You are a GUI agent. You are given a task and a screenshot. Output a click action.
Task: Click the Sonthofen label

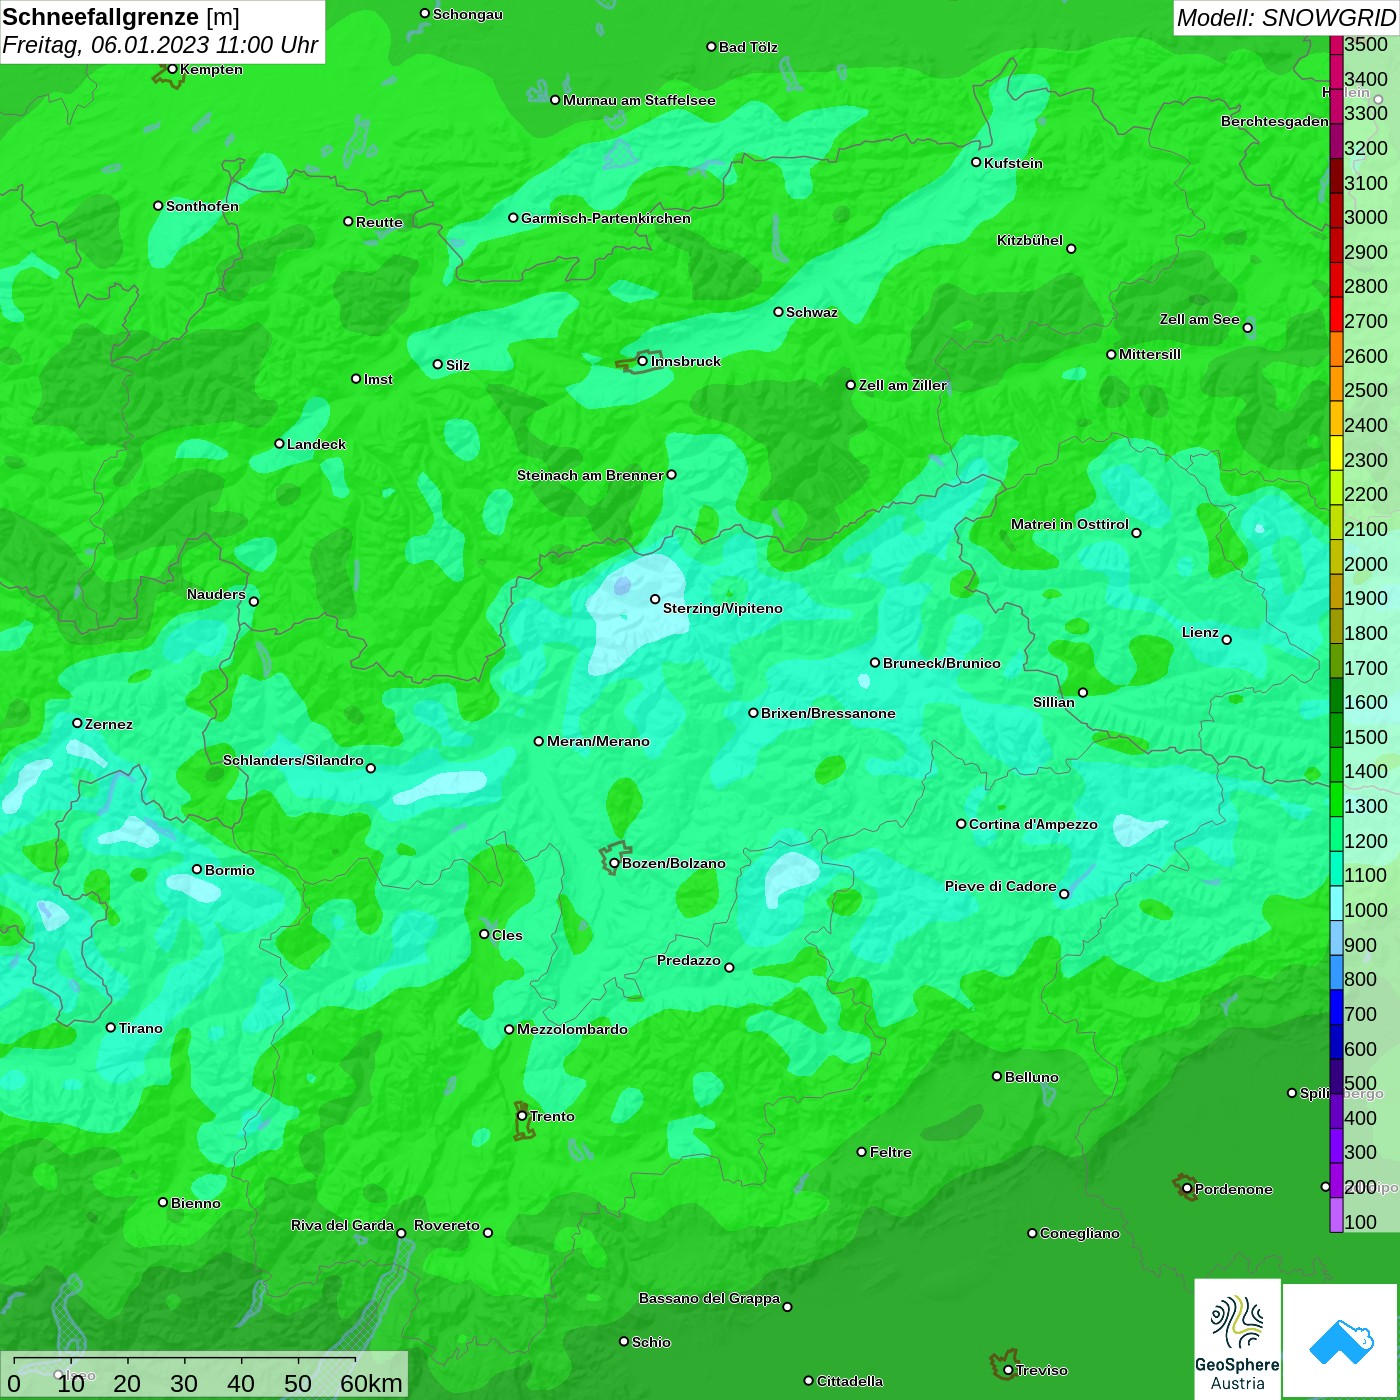(x=202, y=206)
